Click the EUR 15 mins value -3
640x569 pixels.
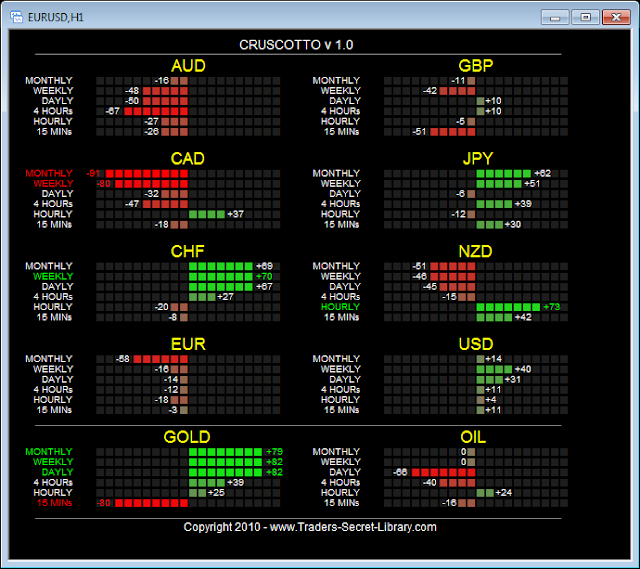(173, 410)
